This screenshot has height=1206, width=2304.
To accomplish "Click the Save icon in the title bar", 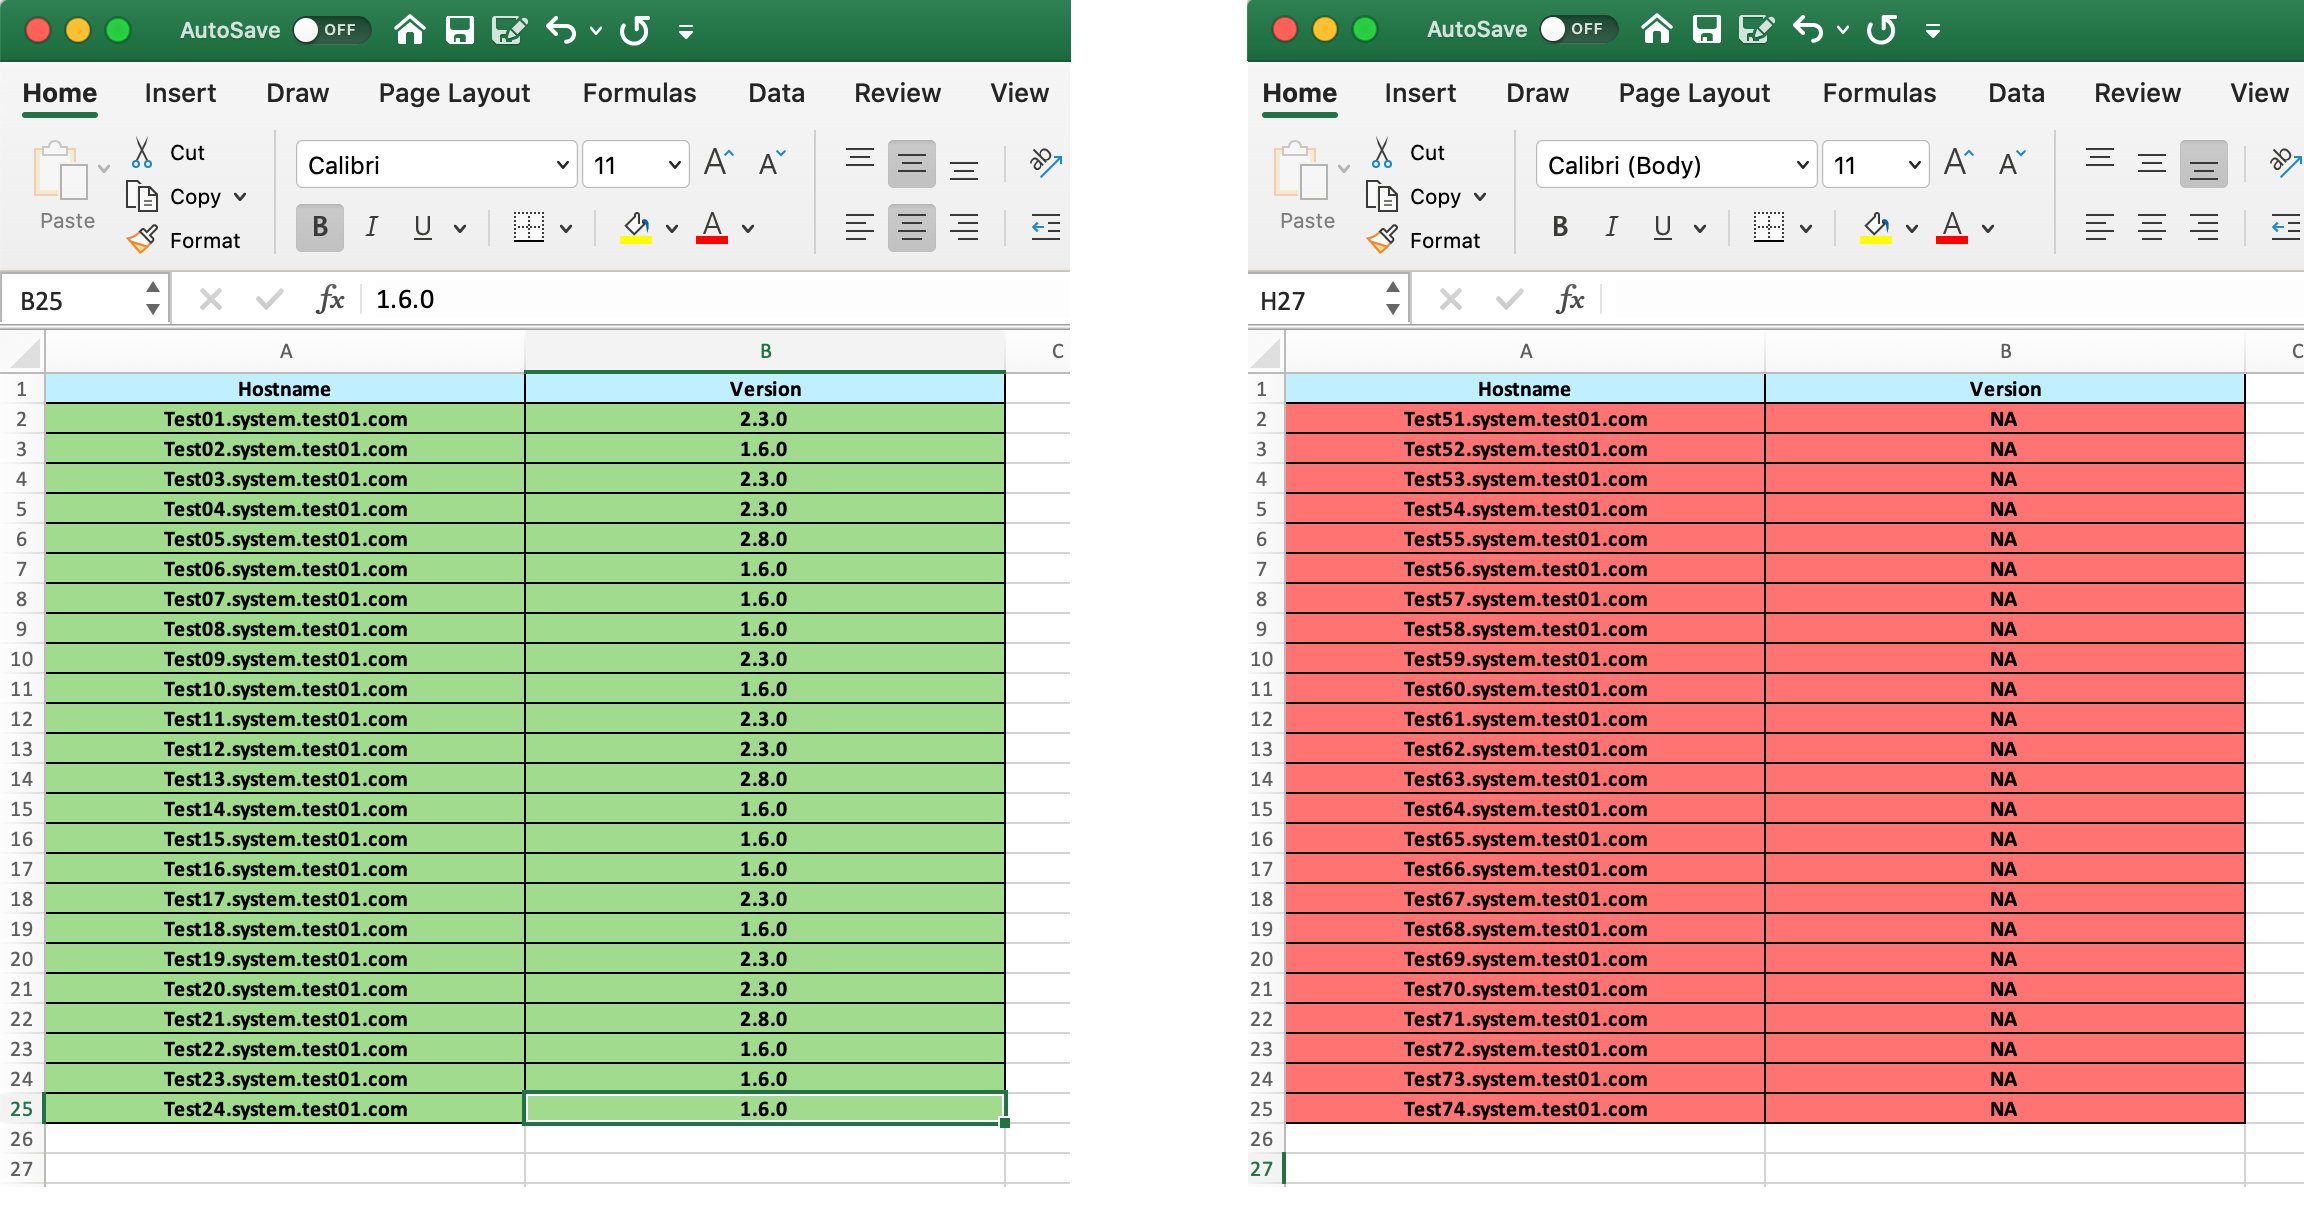I will click(x=459, y=30).
